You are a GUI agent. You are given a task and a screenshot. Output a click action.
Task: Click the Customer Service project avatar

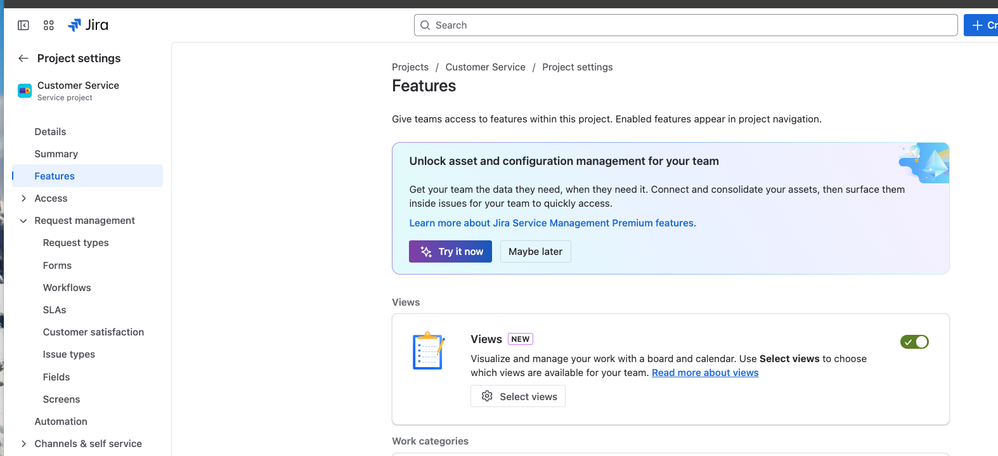[25, 91]
